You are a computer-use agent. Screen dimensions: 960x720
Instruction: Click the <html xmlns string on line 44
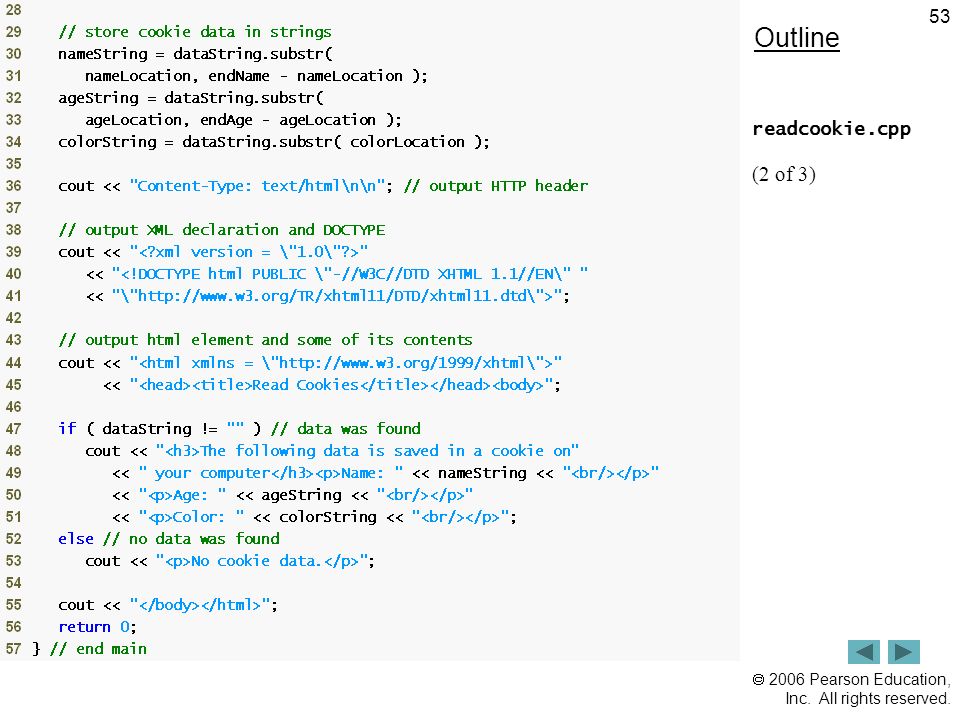point(345,363)
